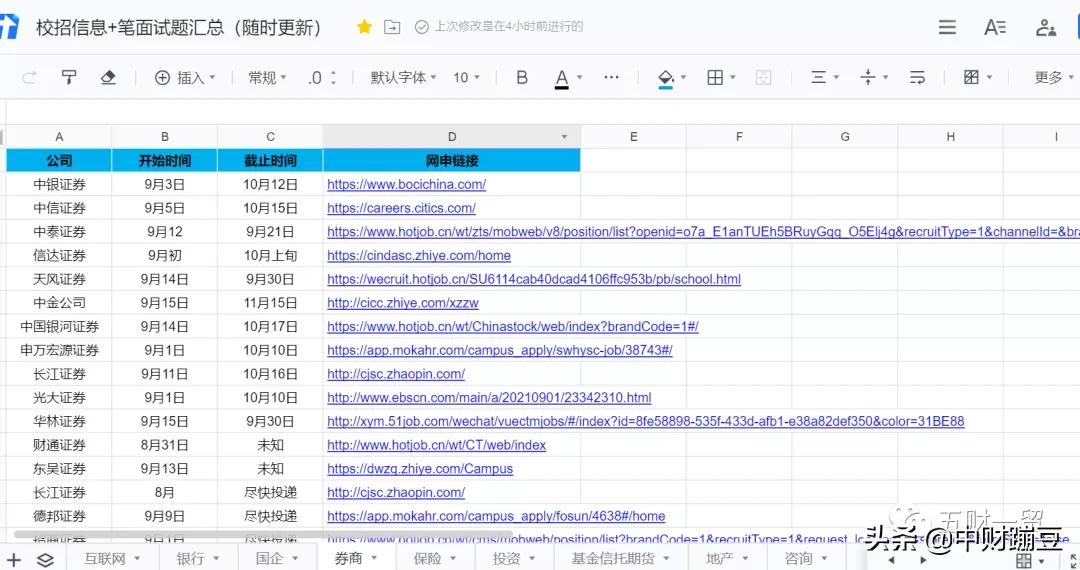Viewport: 1080px width, 570px height.
Task: Open the hamburger menu icon at top right
Action: pos(947,27)
